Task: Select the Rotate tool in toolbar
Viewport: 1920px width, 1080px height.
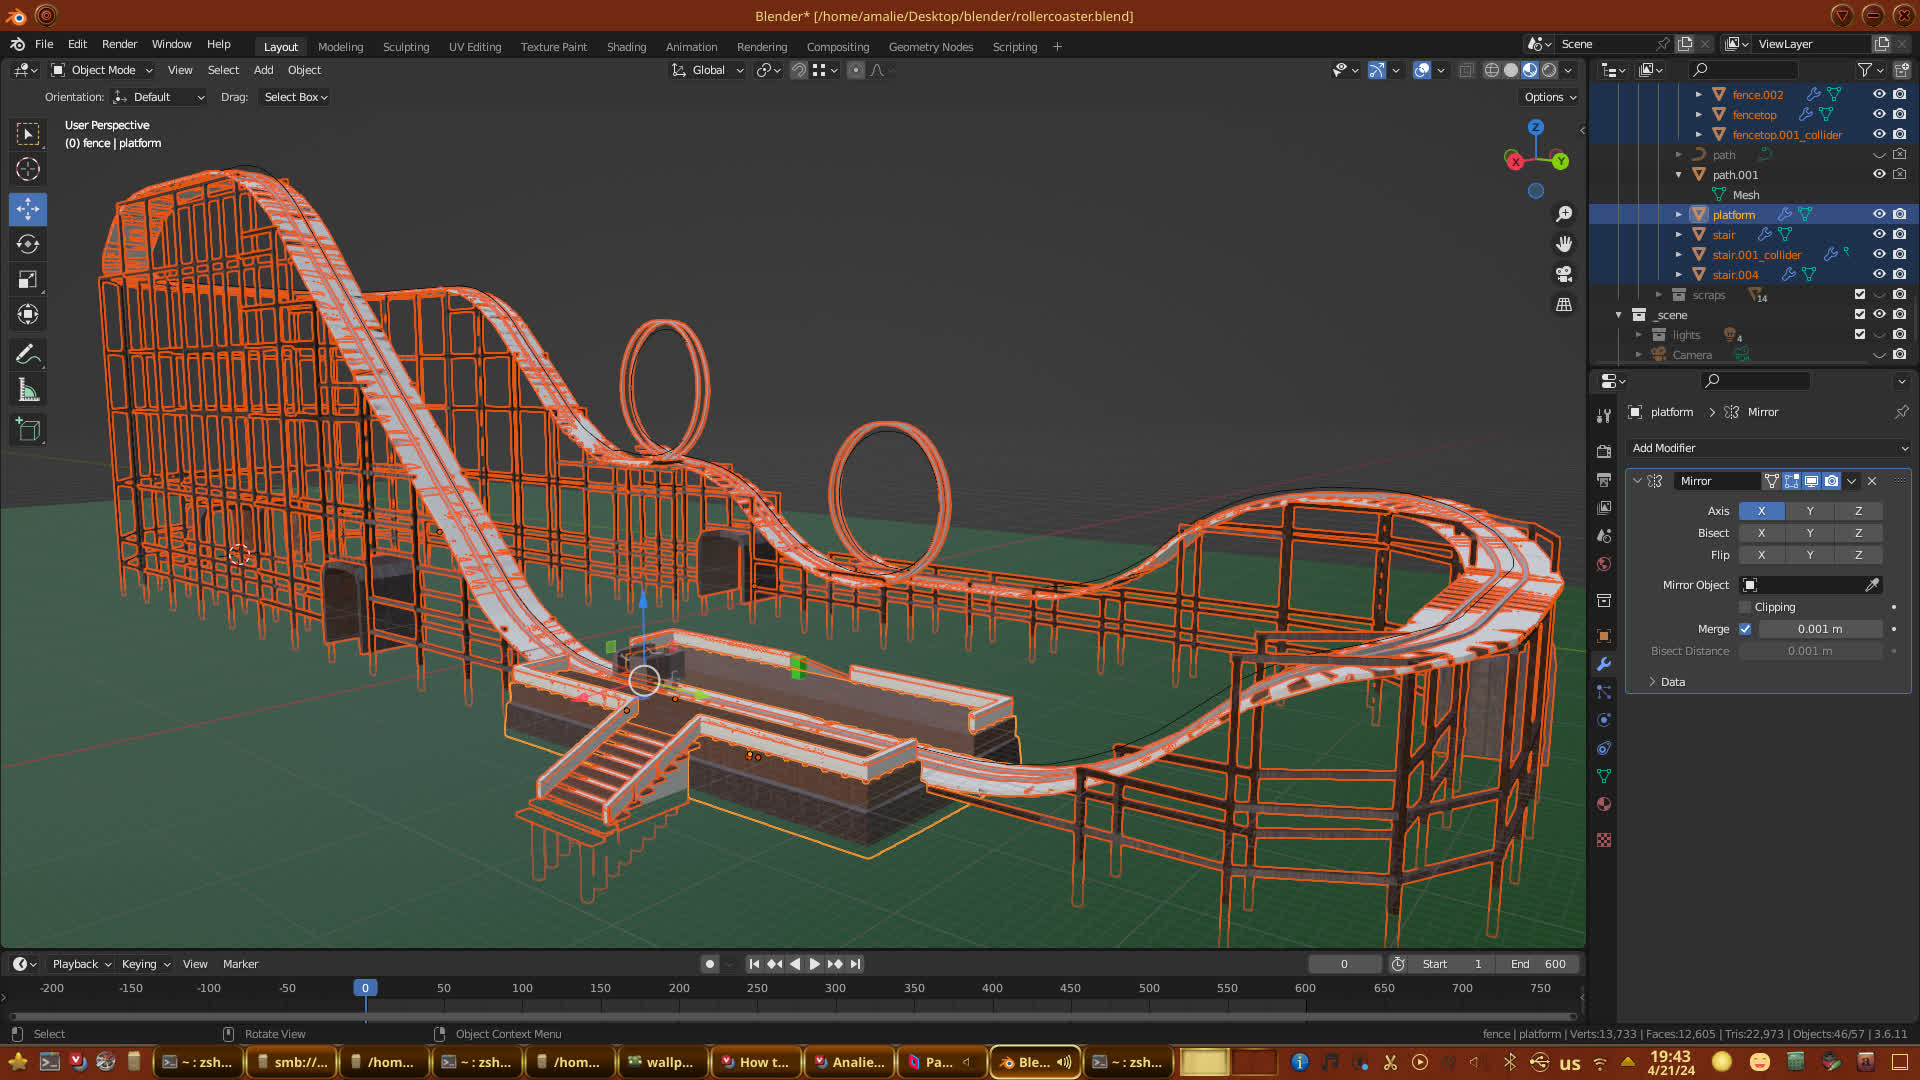Action: pyautogui.click(x=28, y=244)
